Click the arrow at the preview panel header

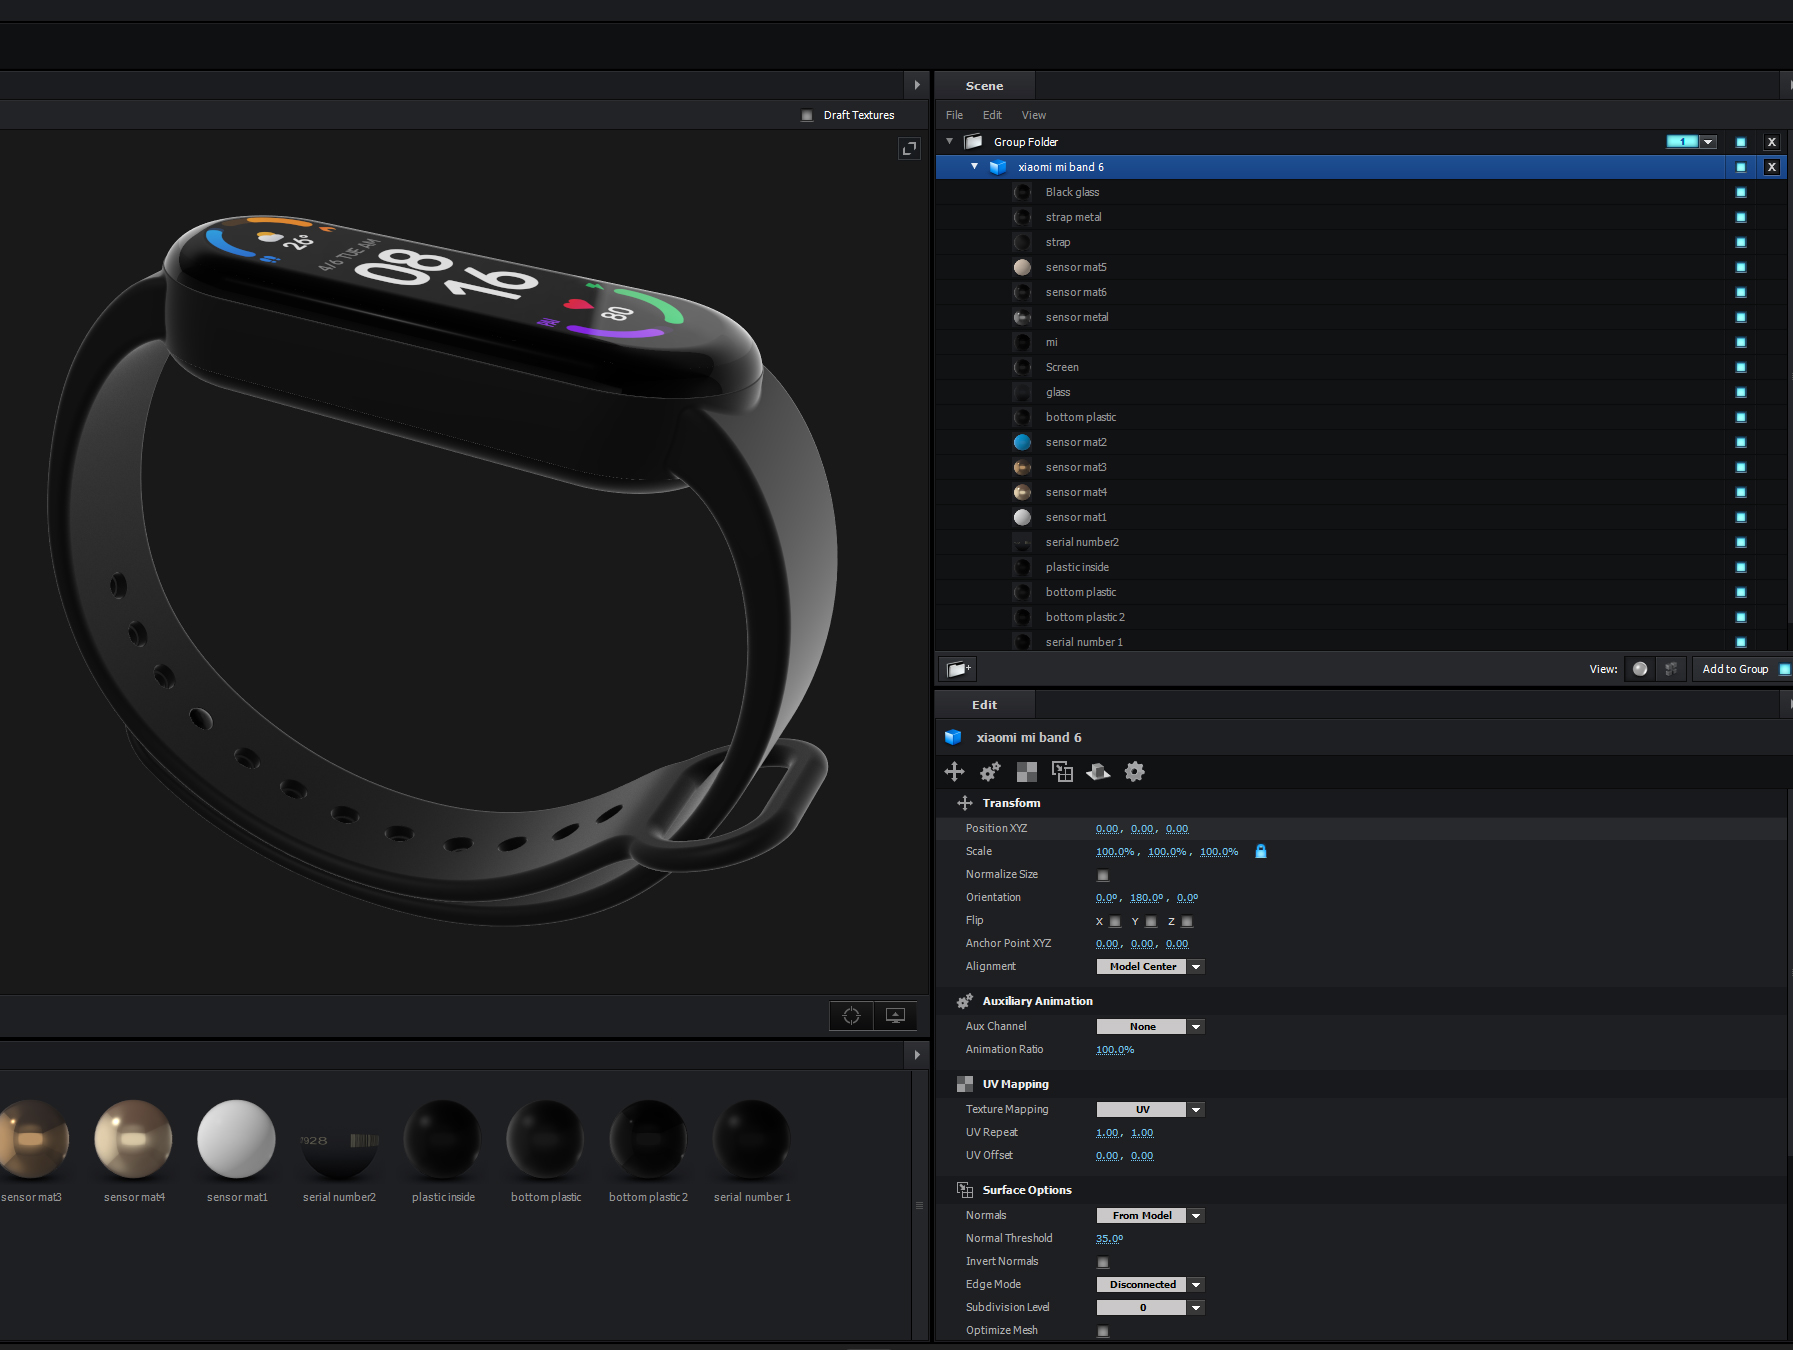(x=917, y=85)
